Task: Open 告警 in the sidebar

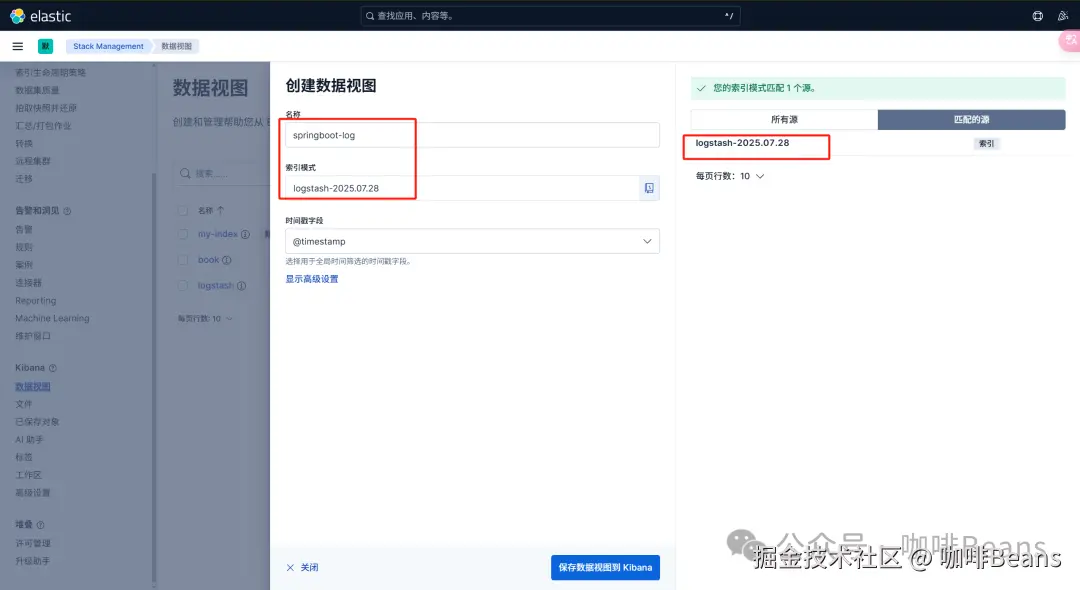Action: tap(24, 229)
